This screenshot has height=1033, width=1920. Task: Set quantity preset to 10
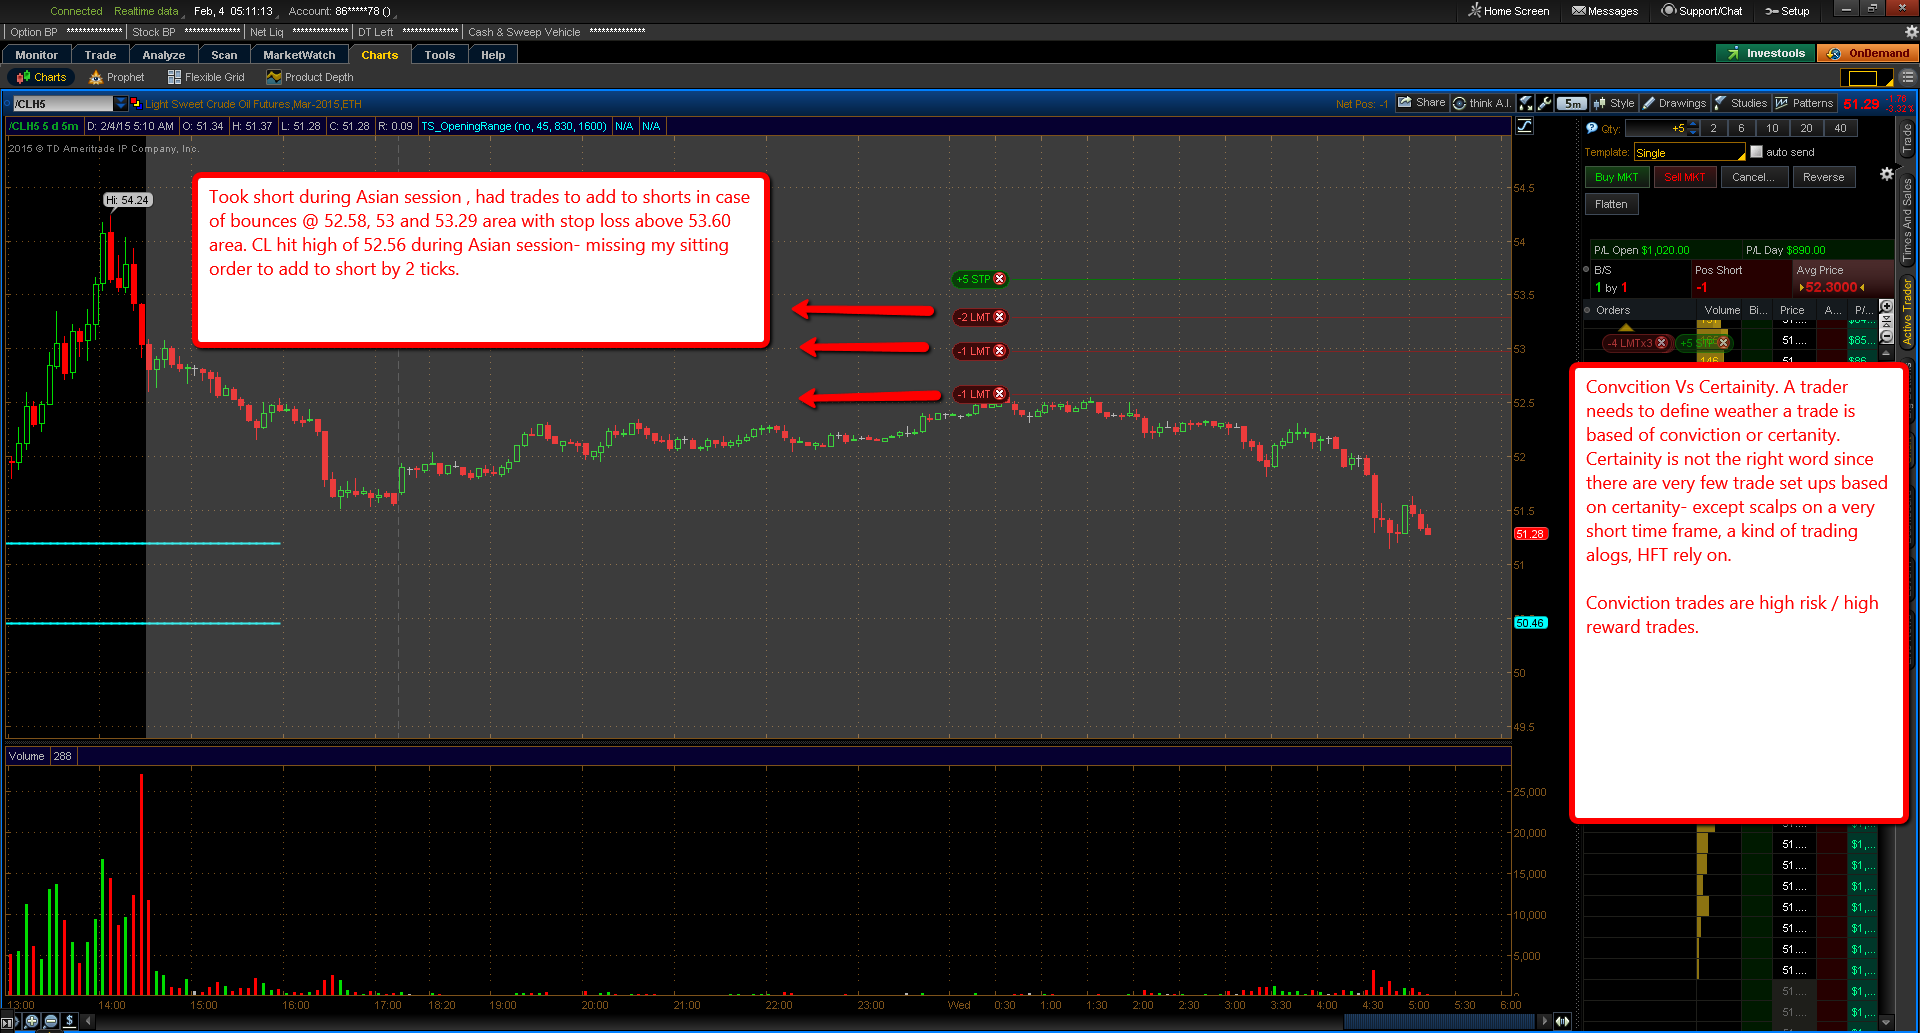click(x=1772, y=128)
